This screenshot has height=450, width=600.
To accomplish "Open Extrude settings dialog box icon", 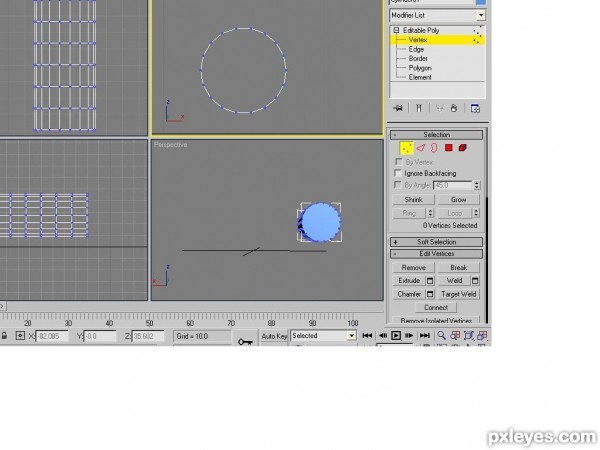I will point(430,281).
